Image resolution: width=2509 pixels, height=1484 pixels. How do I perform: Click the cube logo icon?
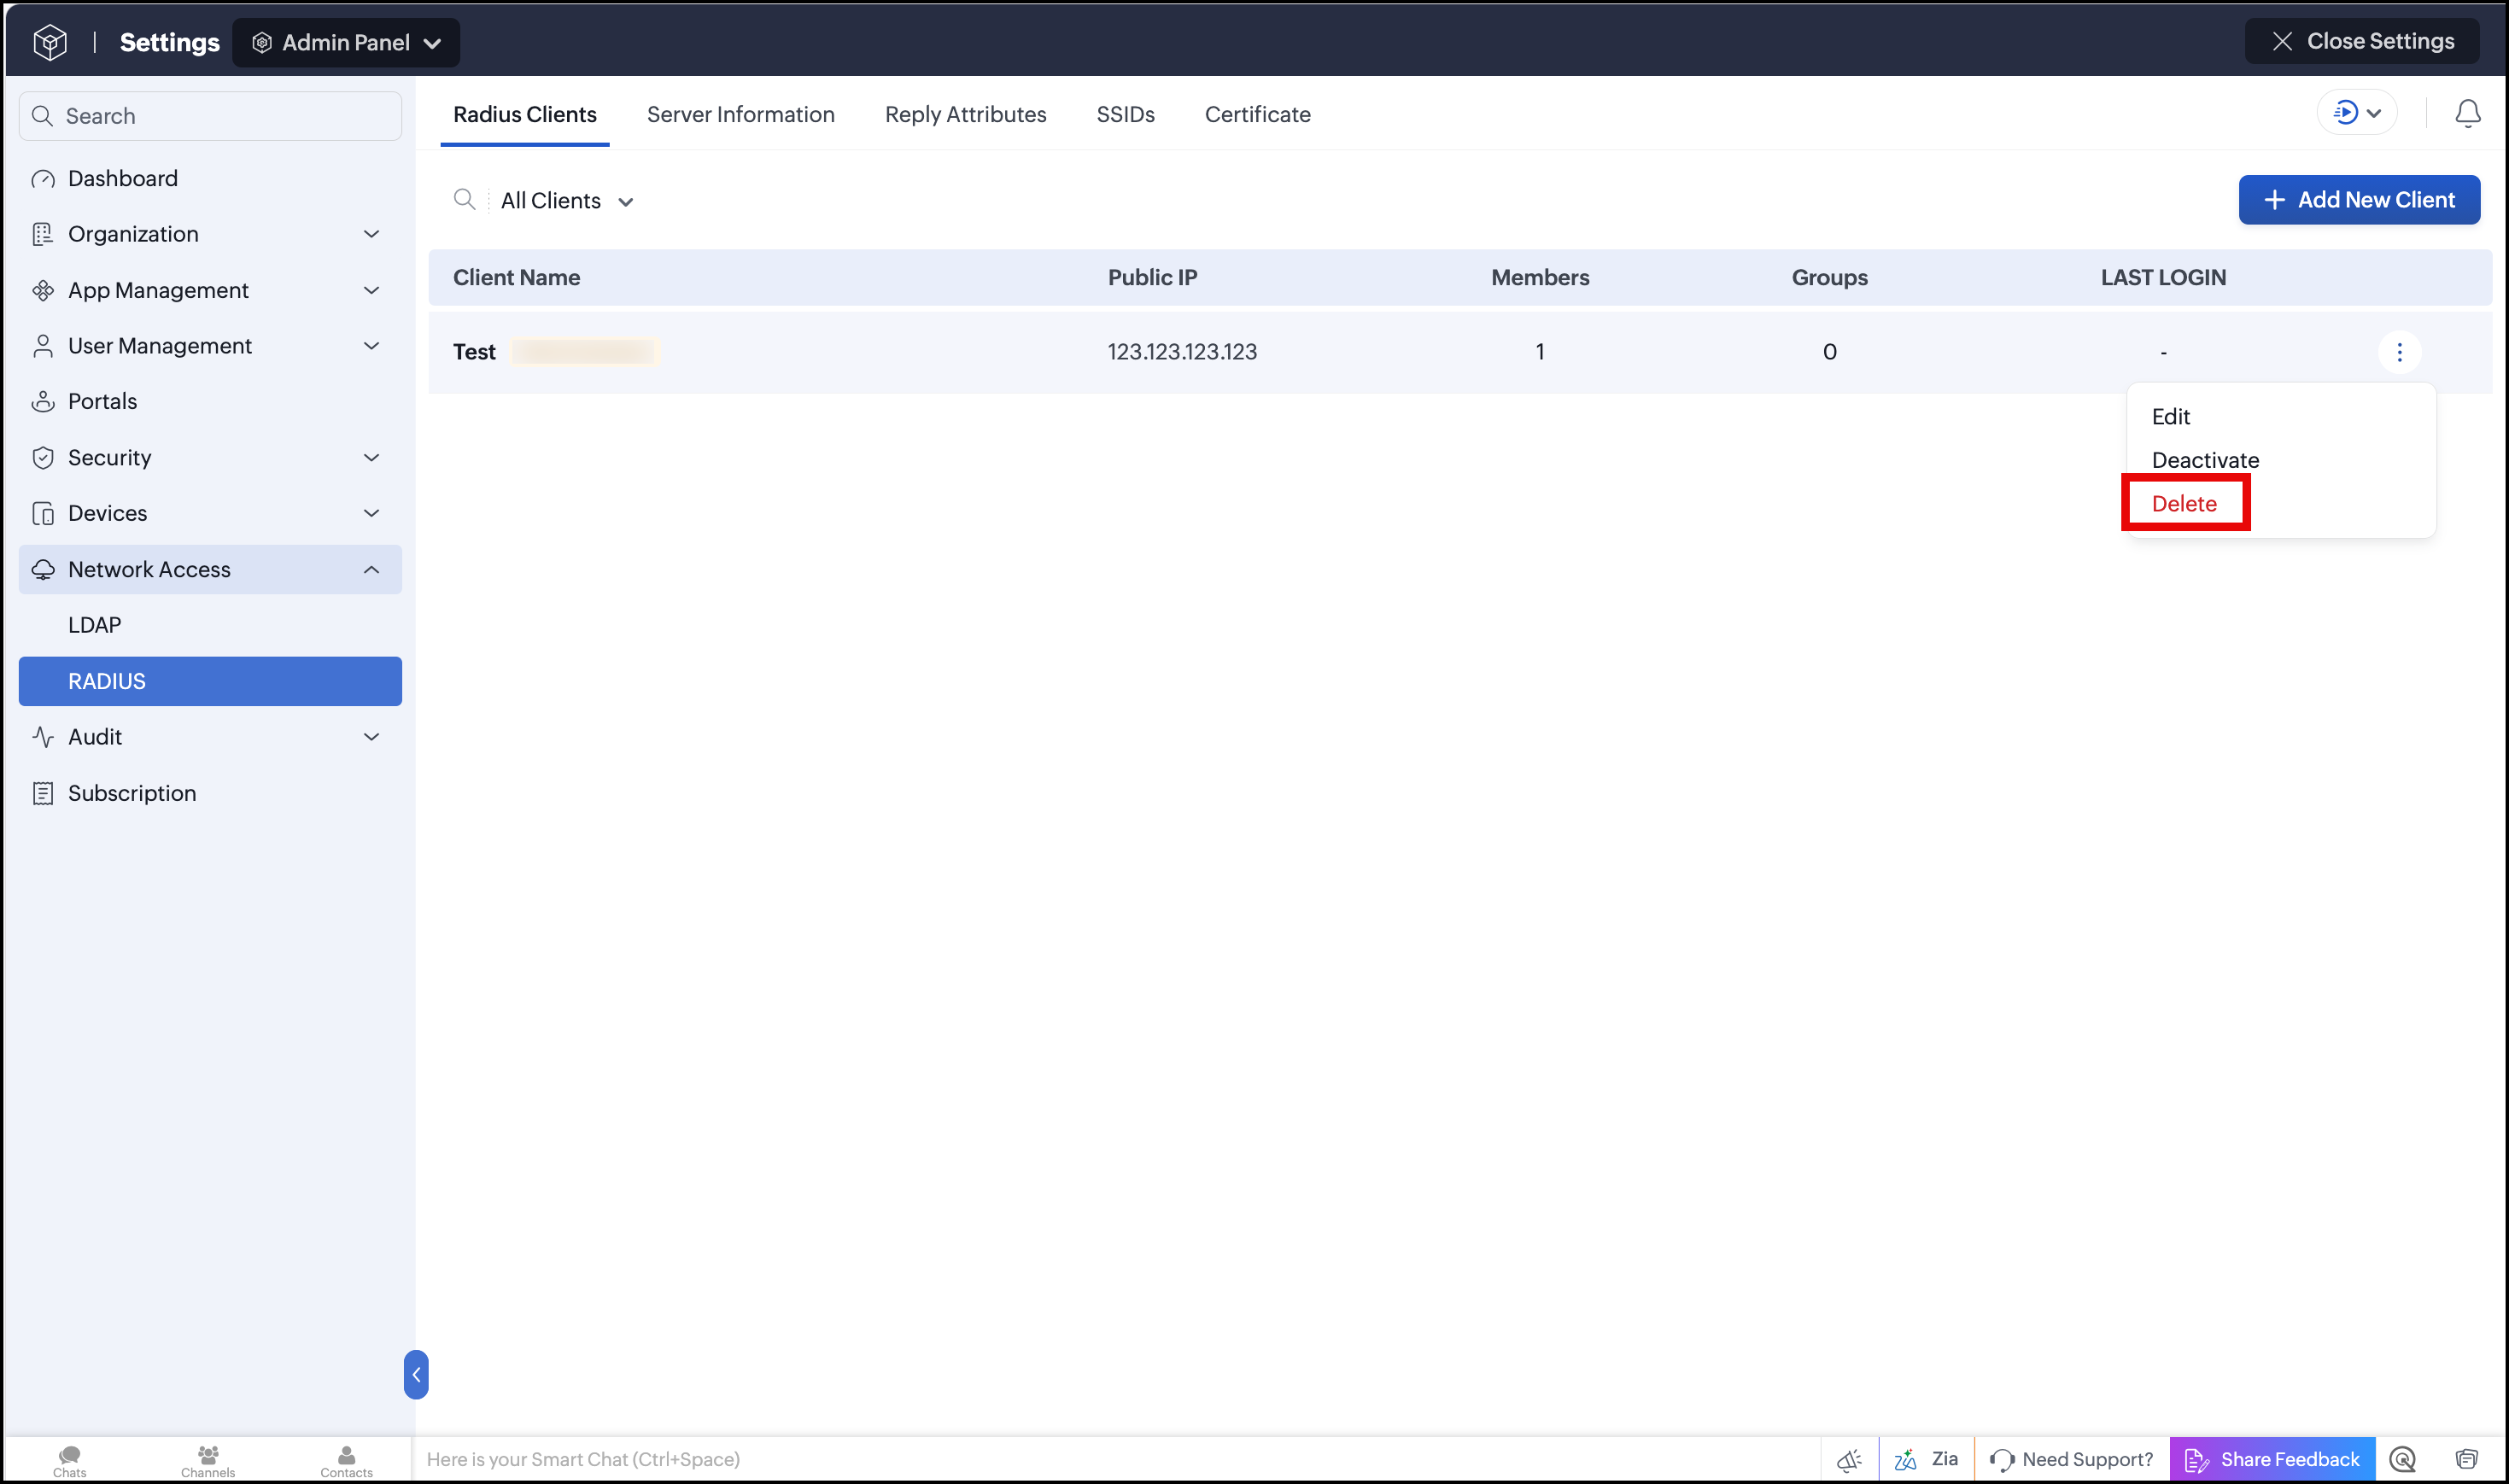(50, 42)
